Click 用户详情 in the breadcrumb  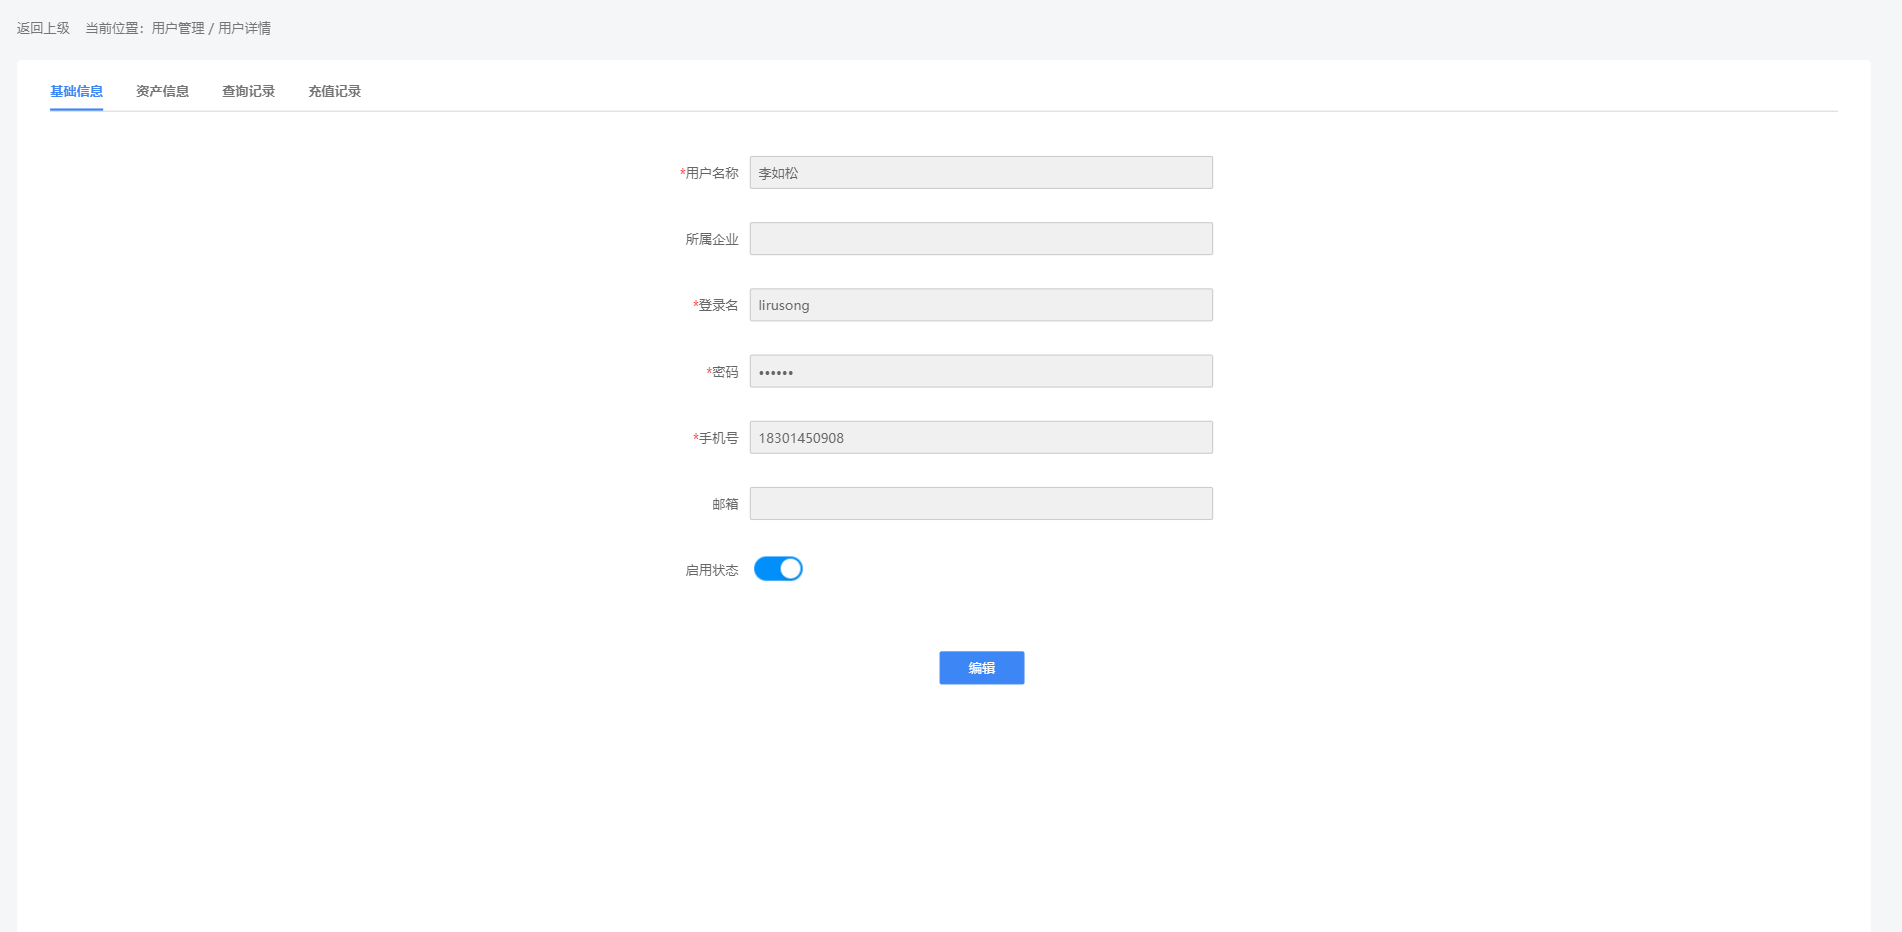point(244,28)
